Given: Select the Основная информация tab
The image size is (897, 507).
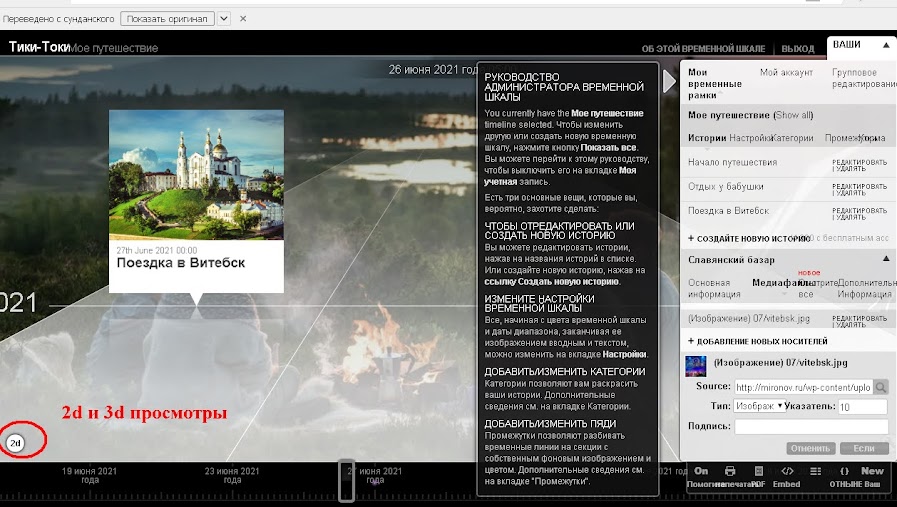Looking at the screenshot, I should tap(714, 288).
